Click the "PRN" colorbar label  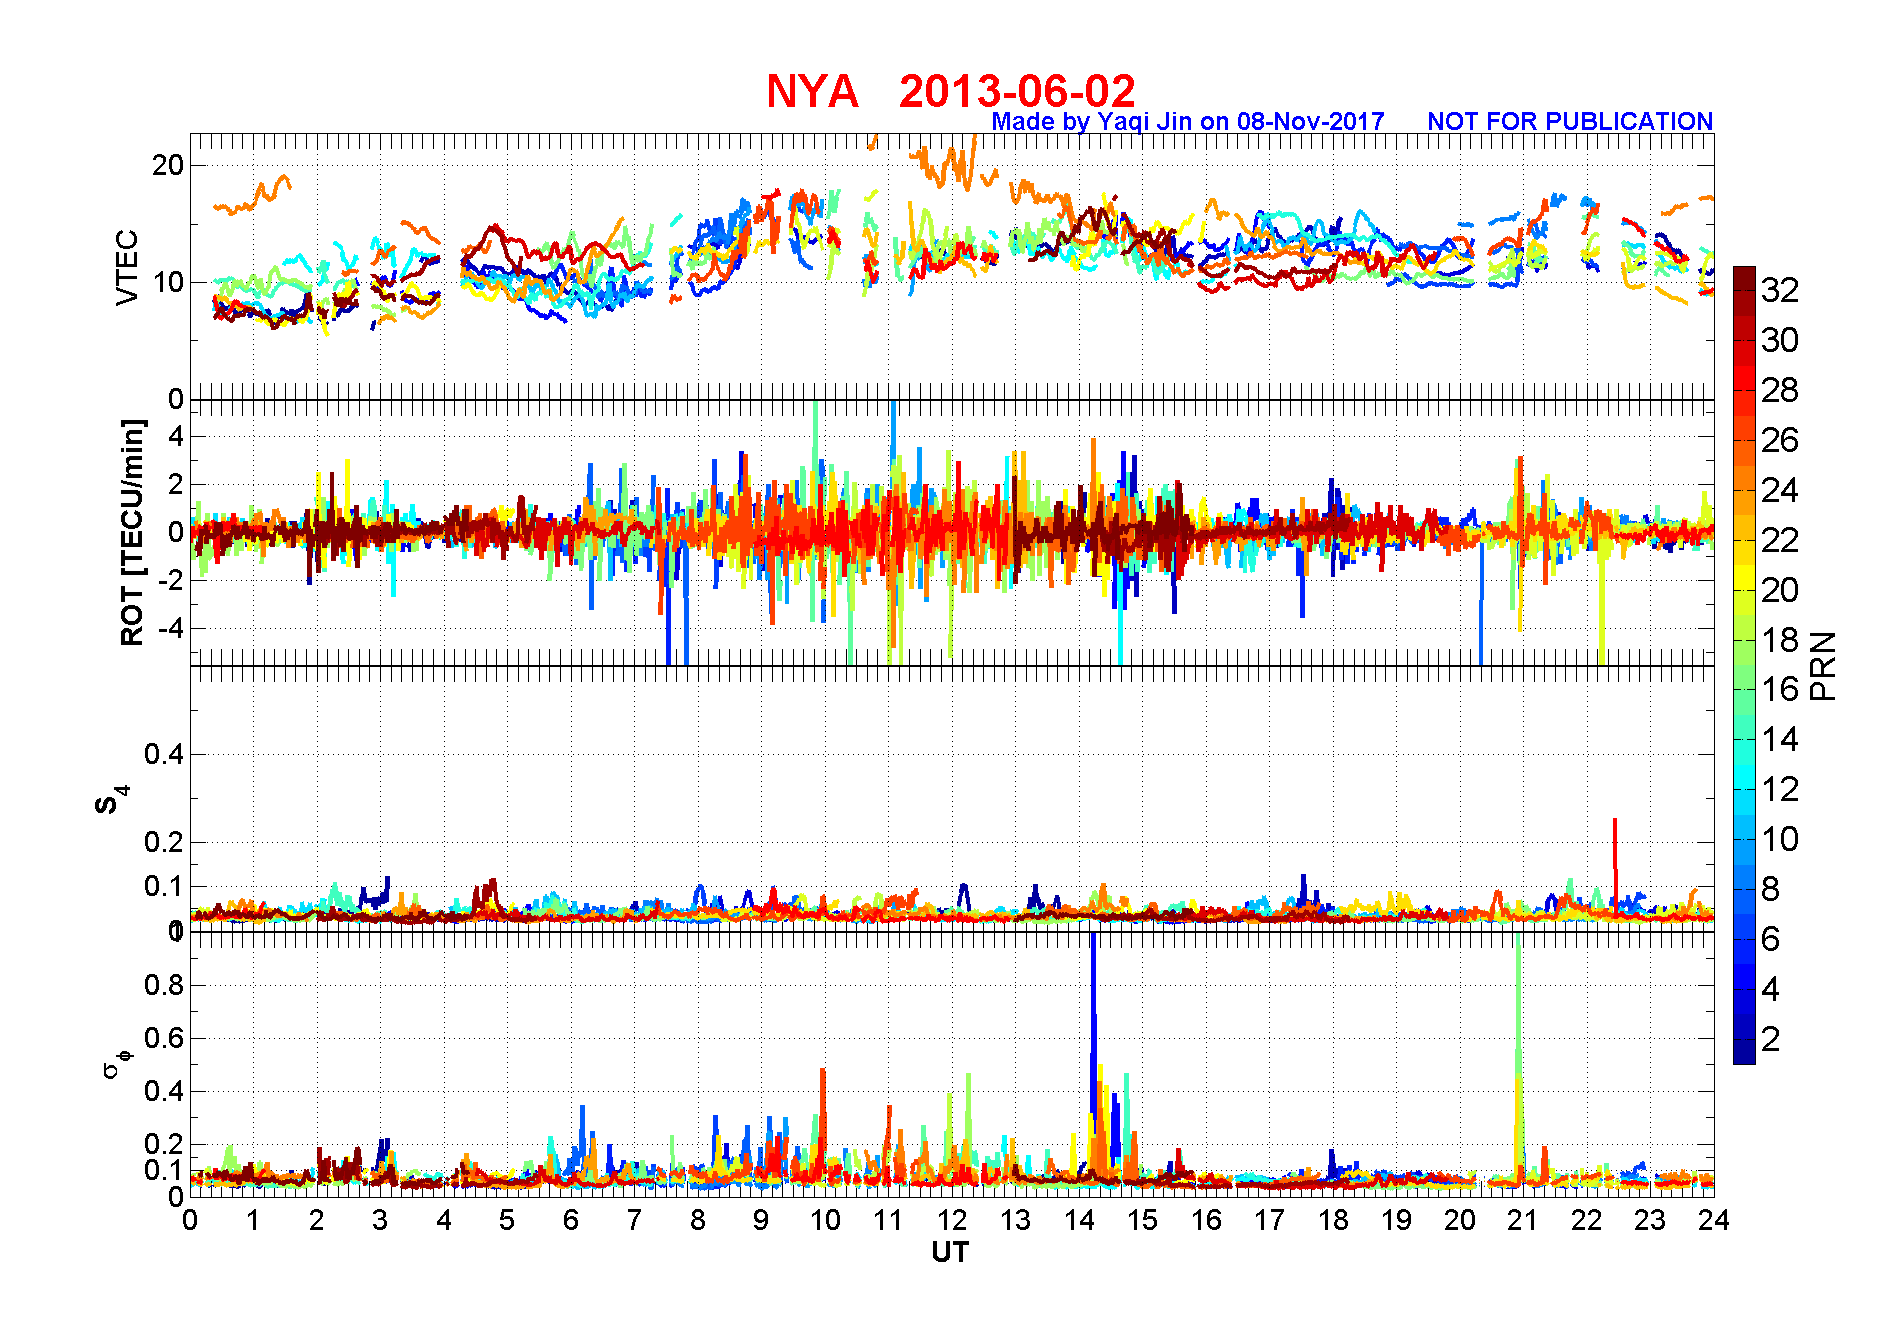(x=1823, y=665)
